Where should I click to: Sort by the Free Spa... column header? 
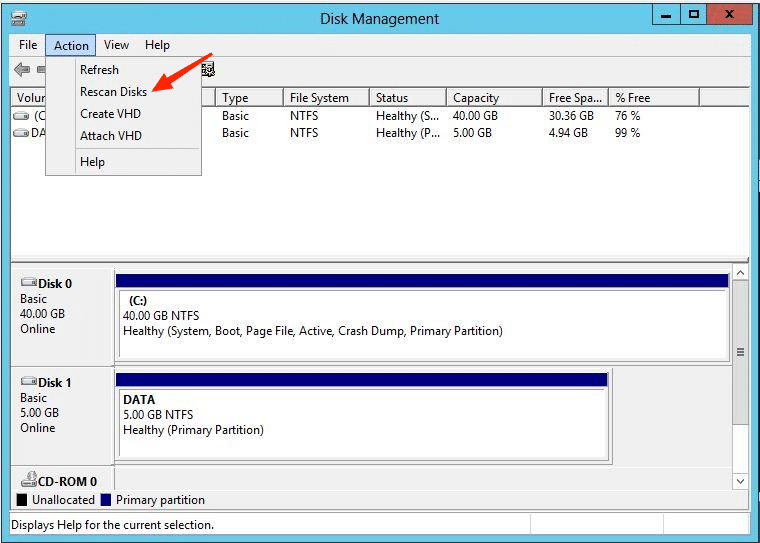click(575, 98)
